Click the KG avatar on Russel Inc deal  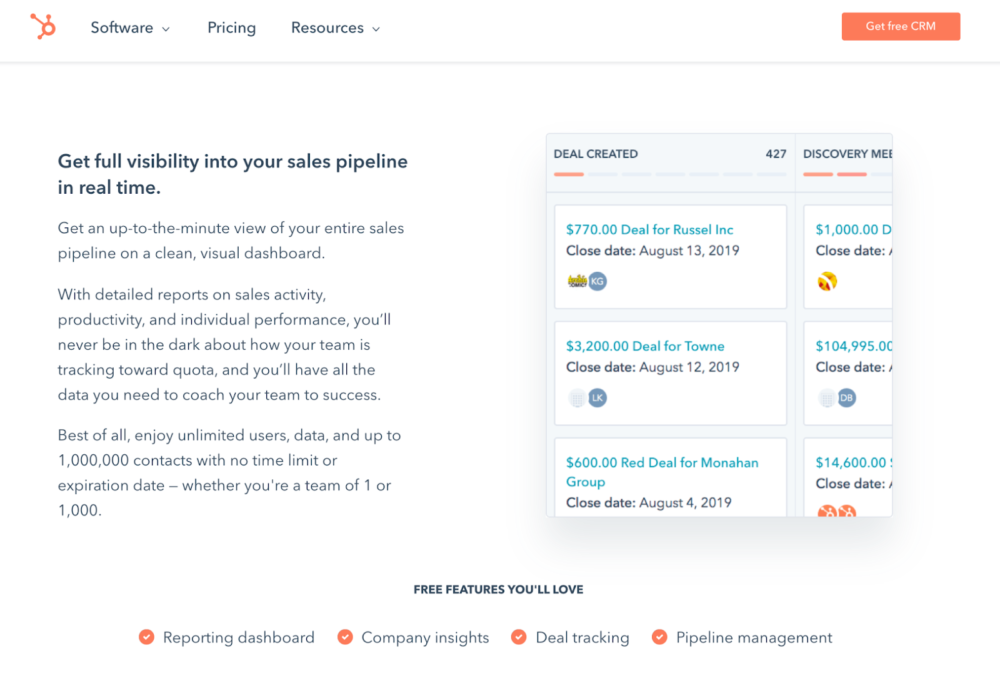pyautogui.click(x=598, y=281)
